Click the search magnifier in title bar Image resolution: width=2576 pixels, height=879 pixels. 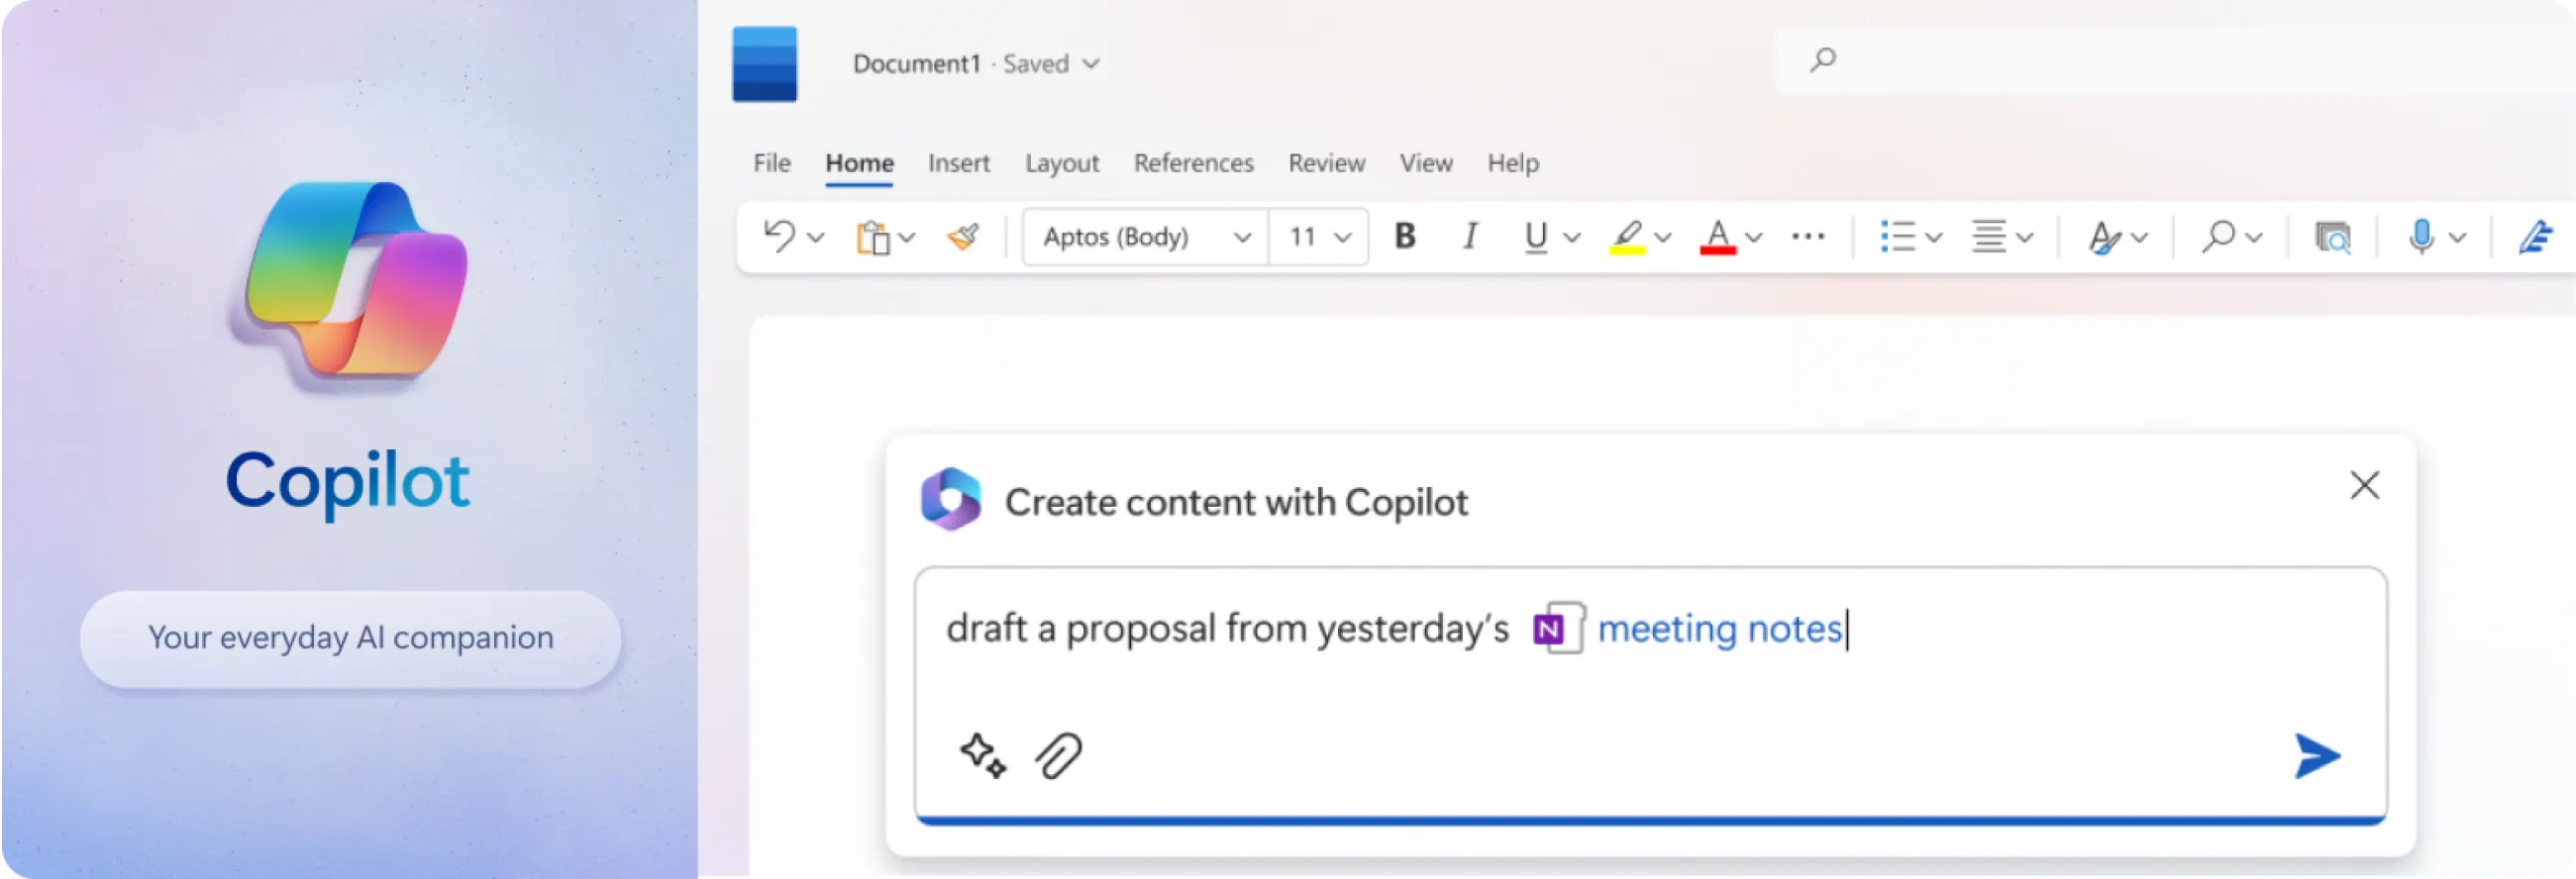[x=1822, y=60]
